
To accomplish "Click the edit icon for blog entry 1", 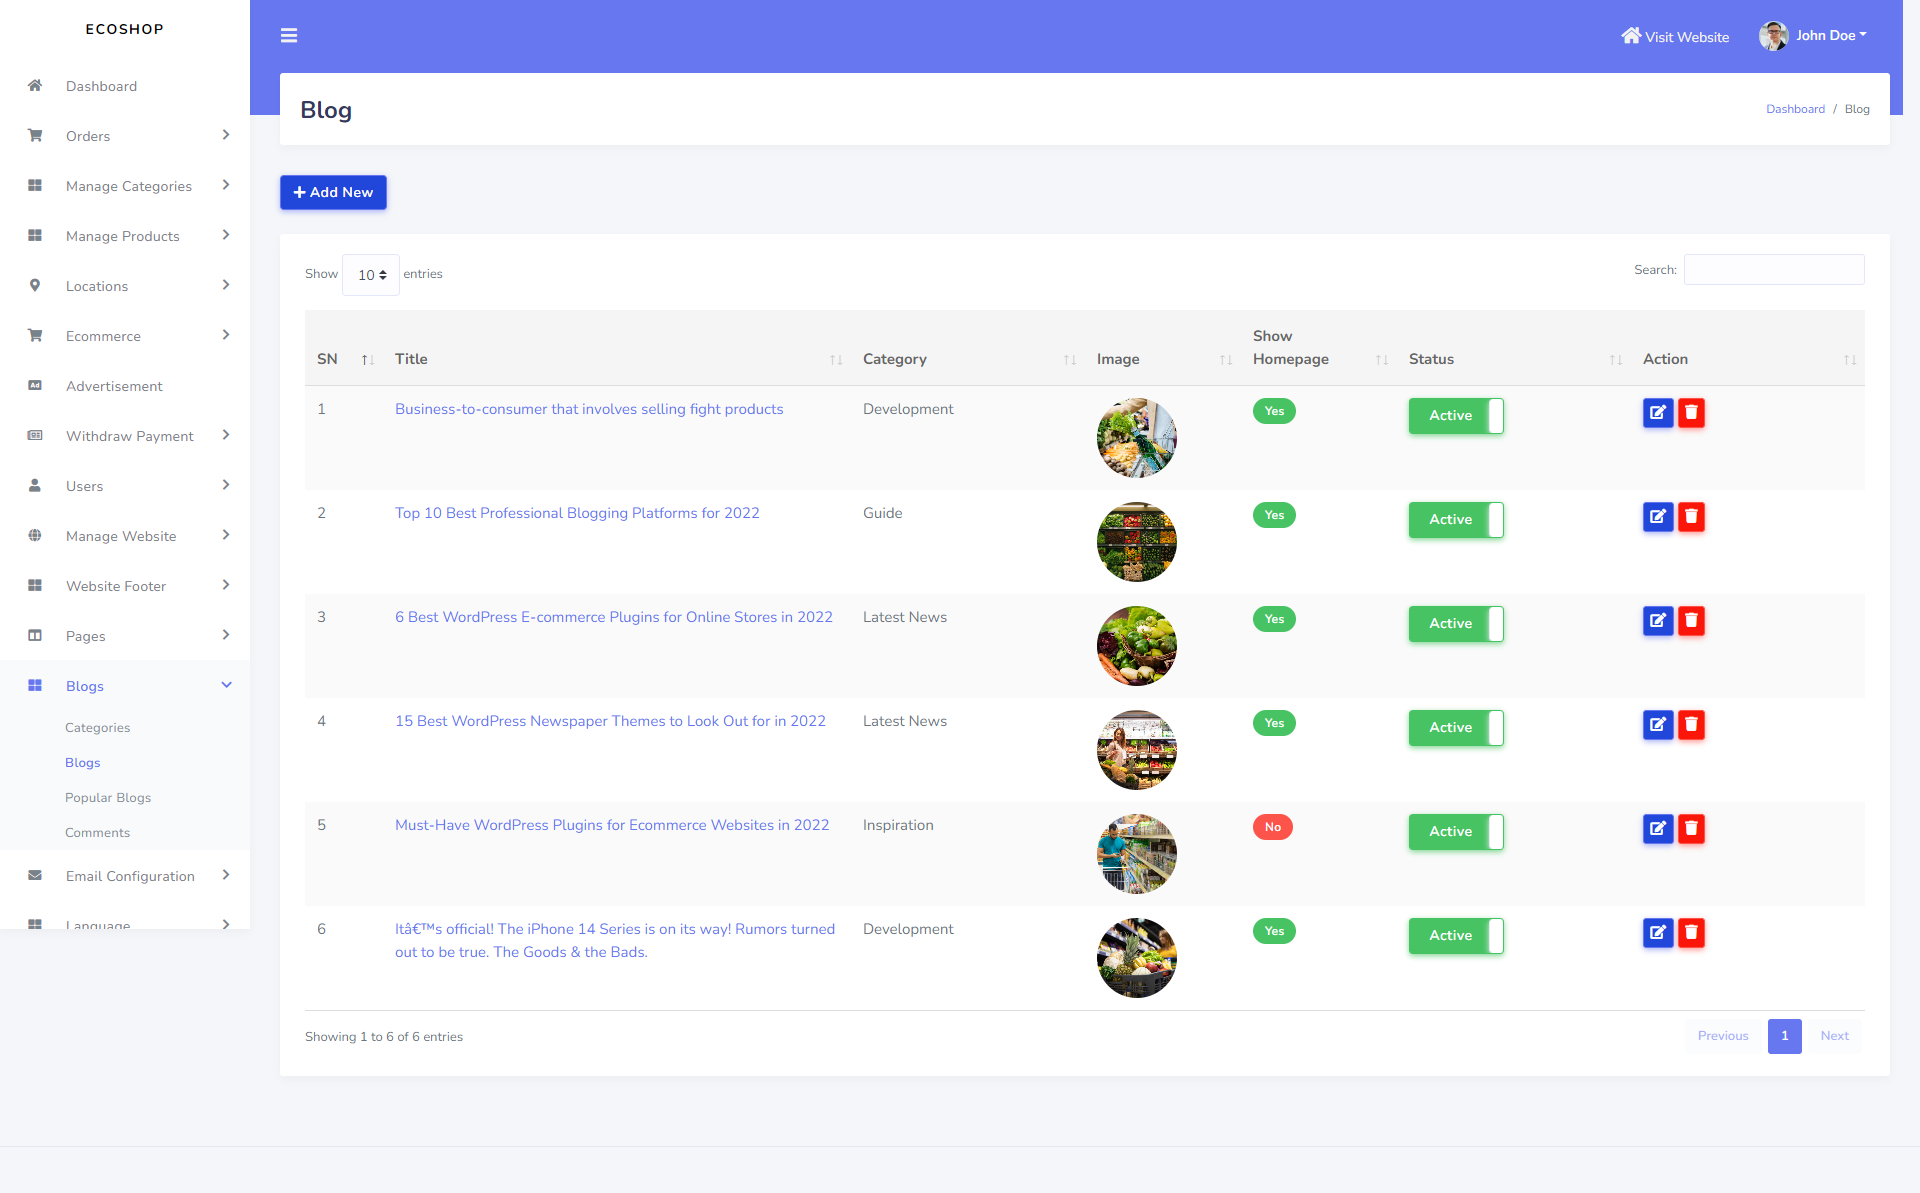I will pyautogui.click(x=1658, y=413).
